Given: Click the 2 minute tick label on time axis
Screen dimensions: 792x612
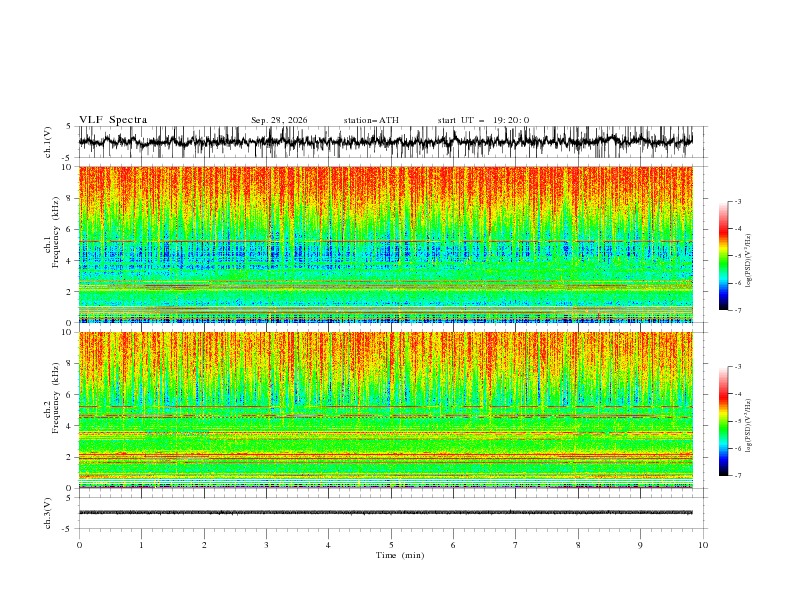Looking at the screenshot, I should 204,545.
